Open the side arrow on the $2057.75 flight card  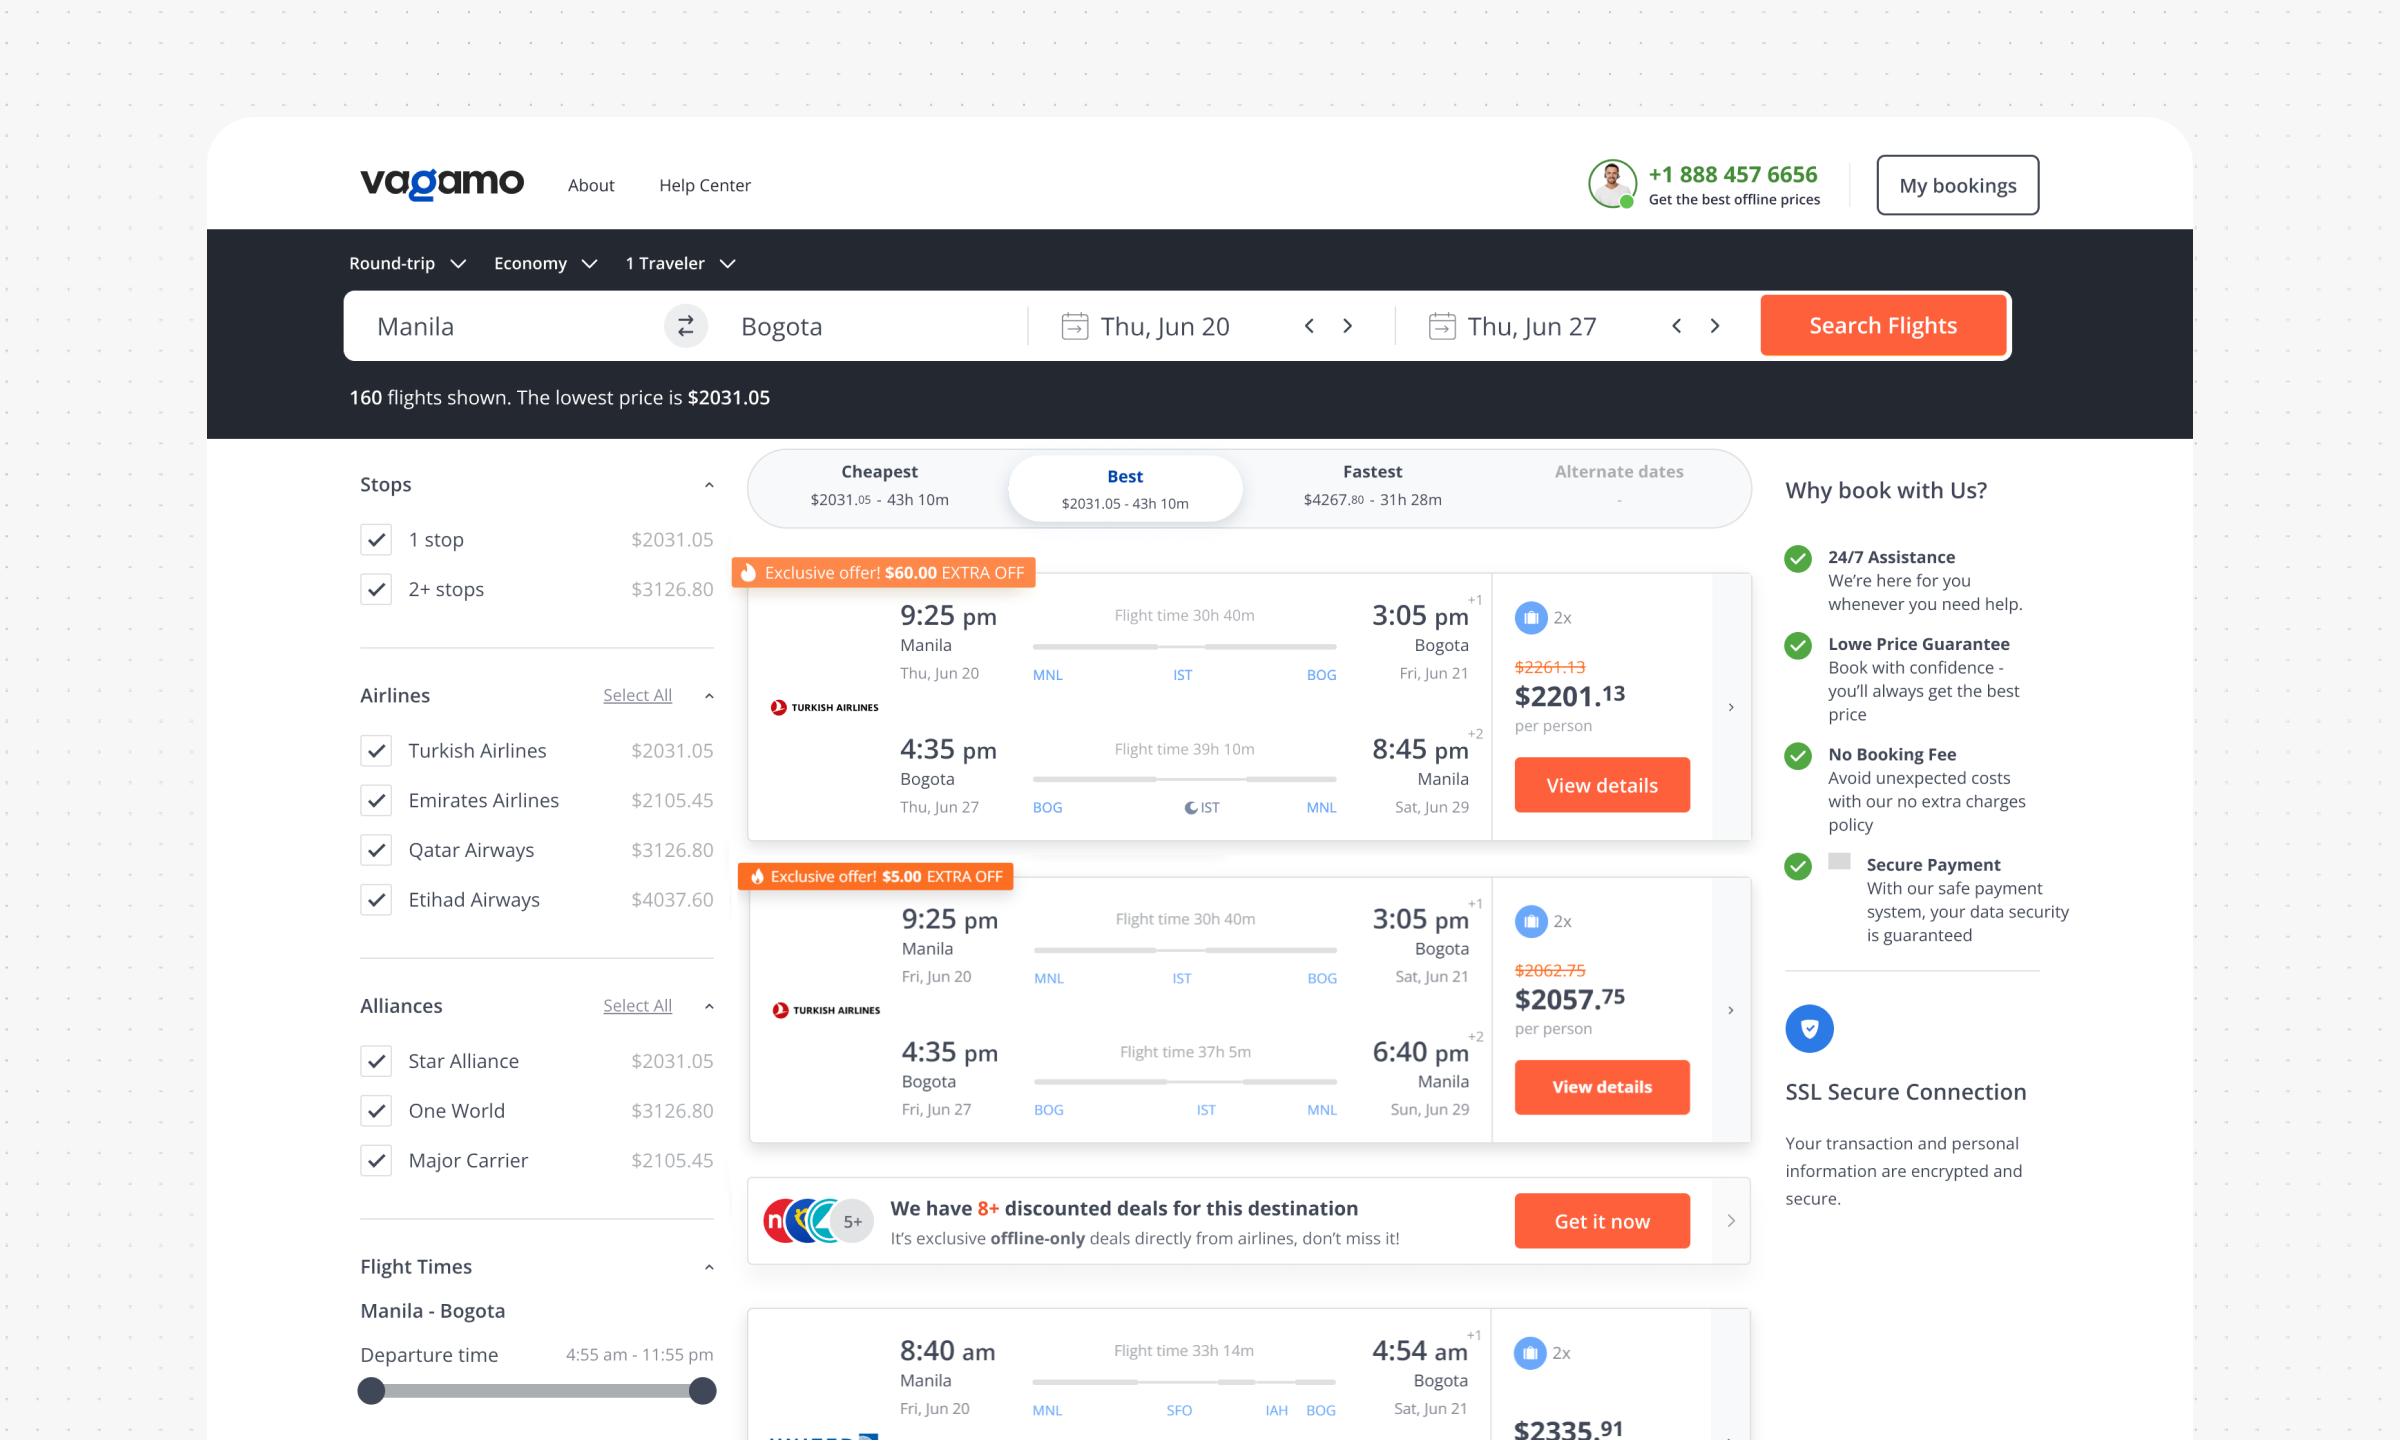click(x=1731, y=1010)
